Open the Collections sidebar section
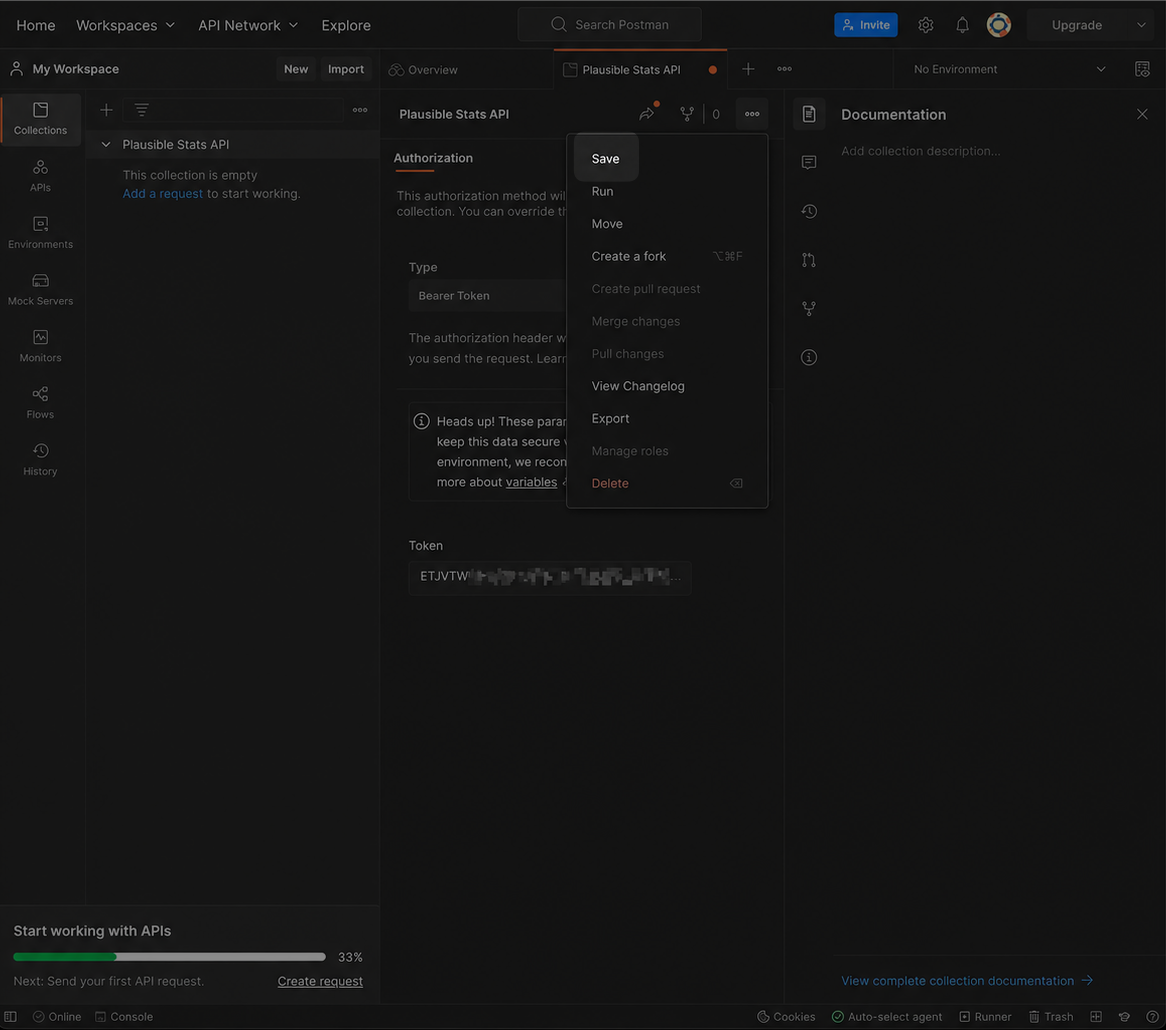The width and height of the screenshot is (1166, 1030). 40,119
